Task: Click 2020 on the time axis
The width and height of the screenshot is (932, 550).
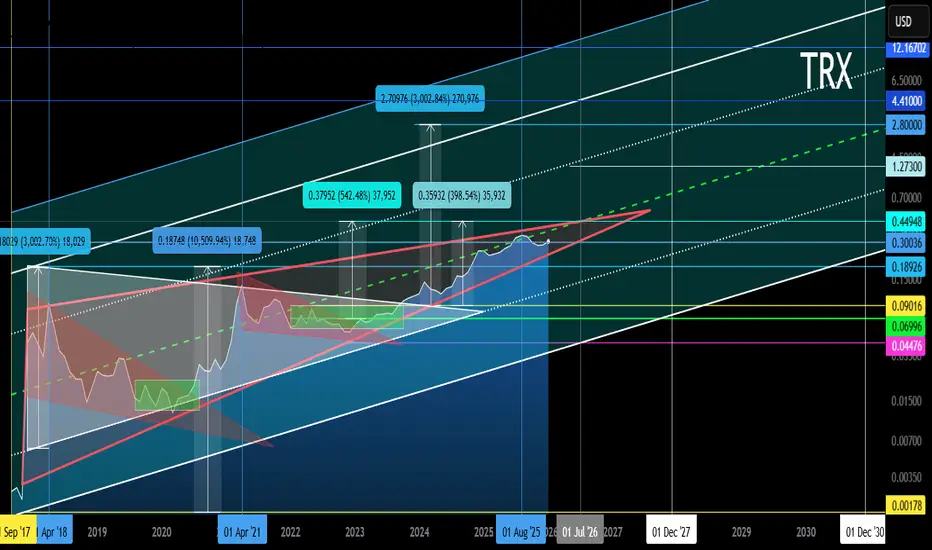Action: pos(161,532)
